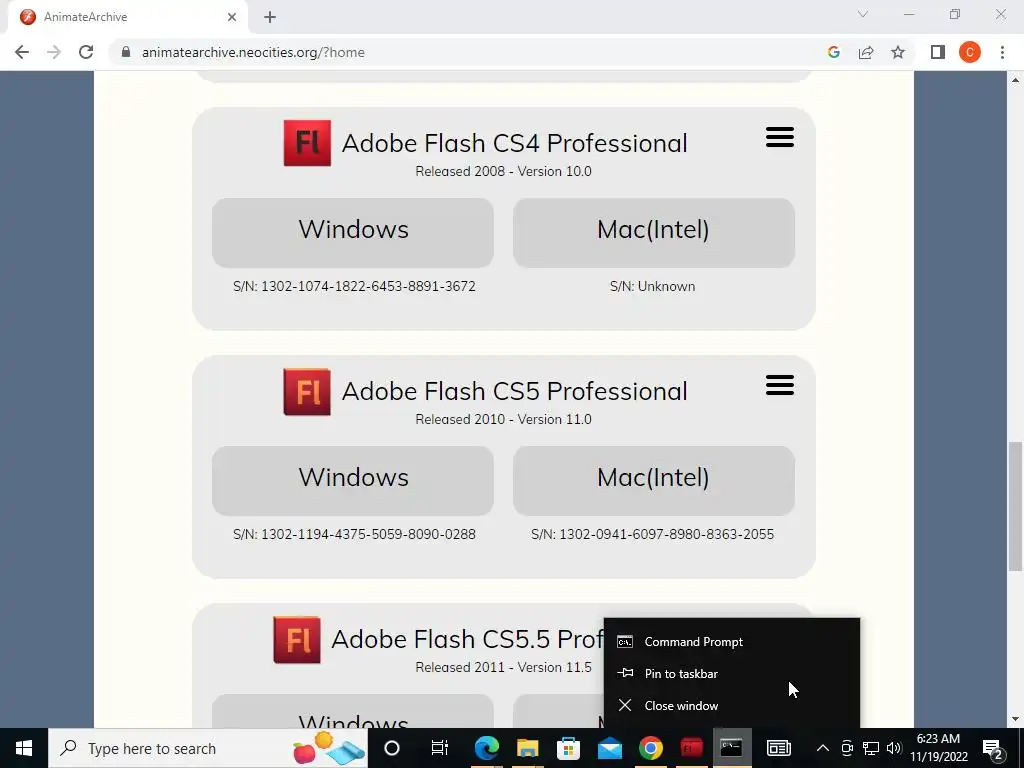Click the Flash CS5 Fl logo
Image resolution: width=1024 pixels, height=768 pixels.
pos(307,392)
